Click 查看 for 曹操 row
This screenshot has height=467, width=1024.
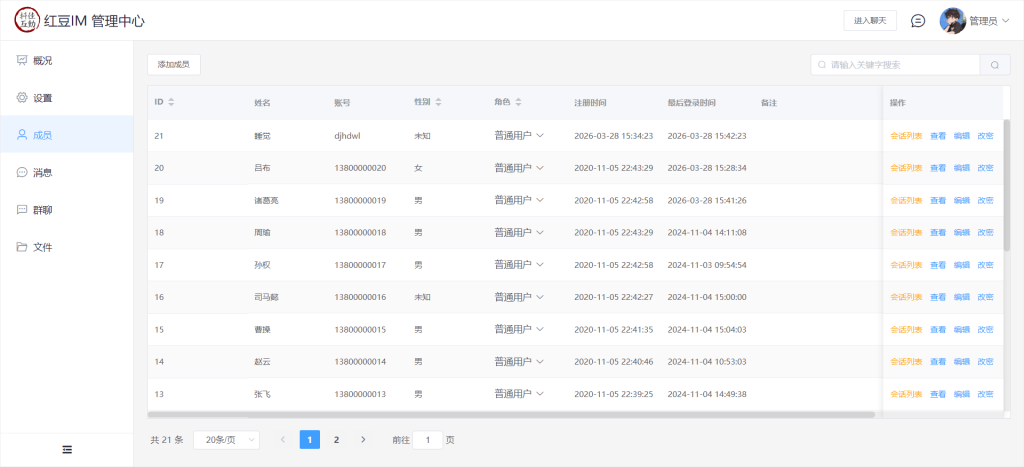point(938,330)
